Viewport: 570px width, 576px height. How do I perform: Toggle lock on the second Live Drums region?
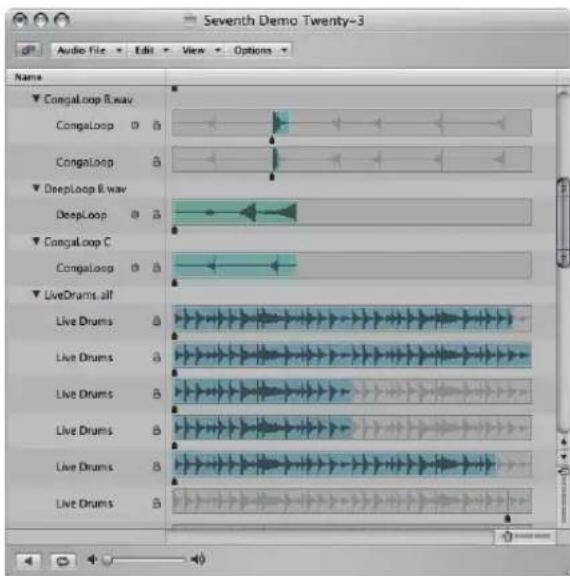[x=157, y=357]
